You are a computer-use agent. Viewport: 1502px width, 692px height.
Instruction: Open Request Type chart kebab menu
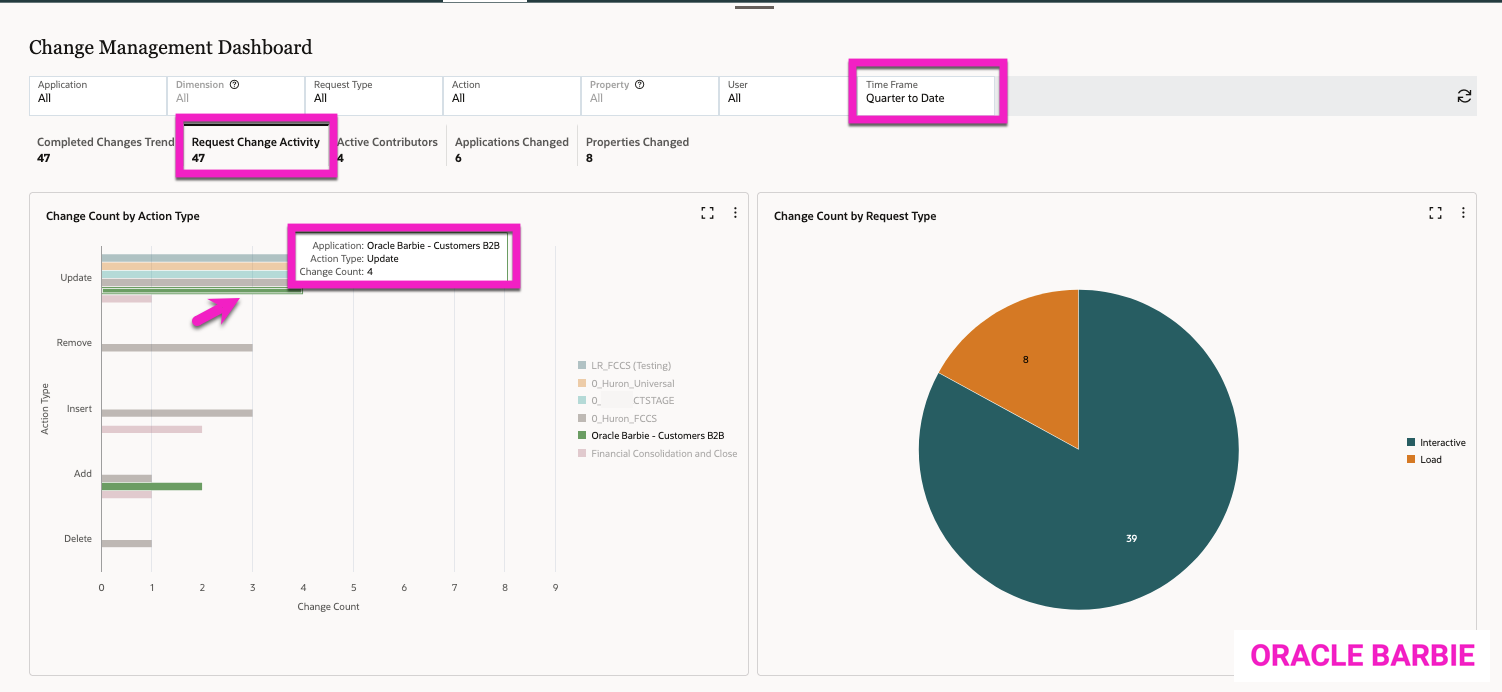coord(1463,213)
